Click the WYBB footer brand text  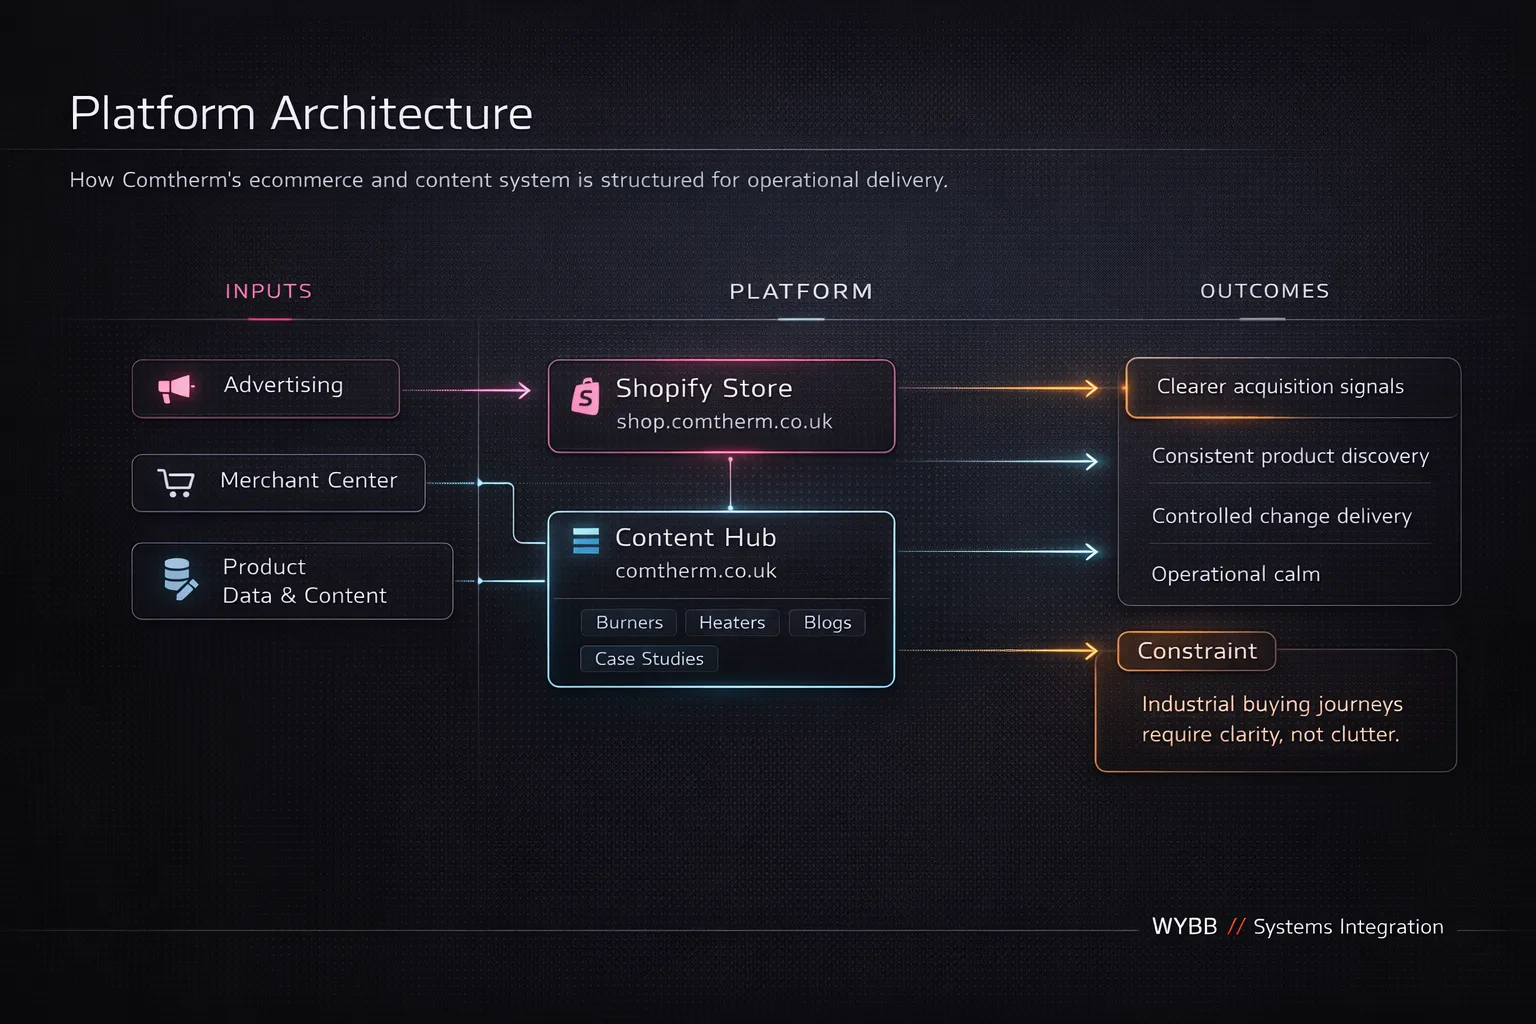pos(1184,927)
